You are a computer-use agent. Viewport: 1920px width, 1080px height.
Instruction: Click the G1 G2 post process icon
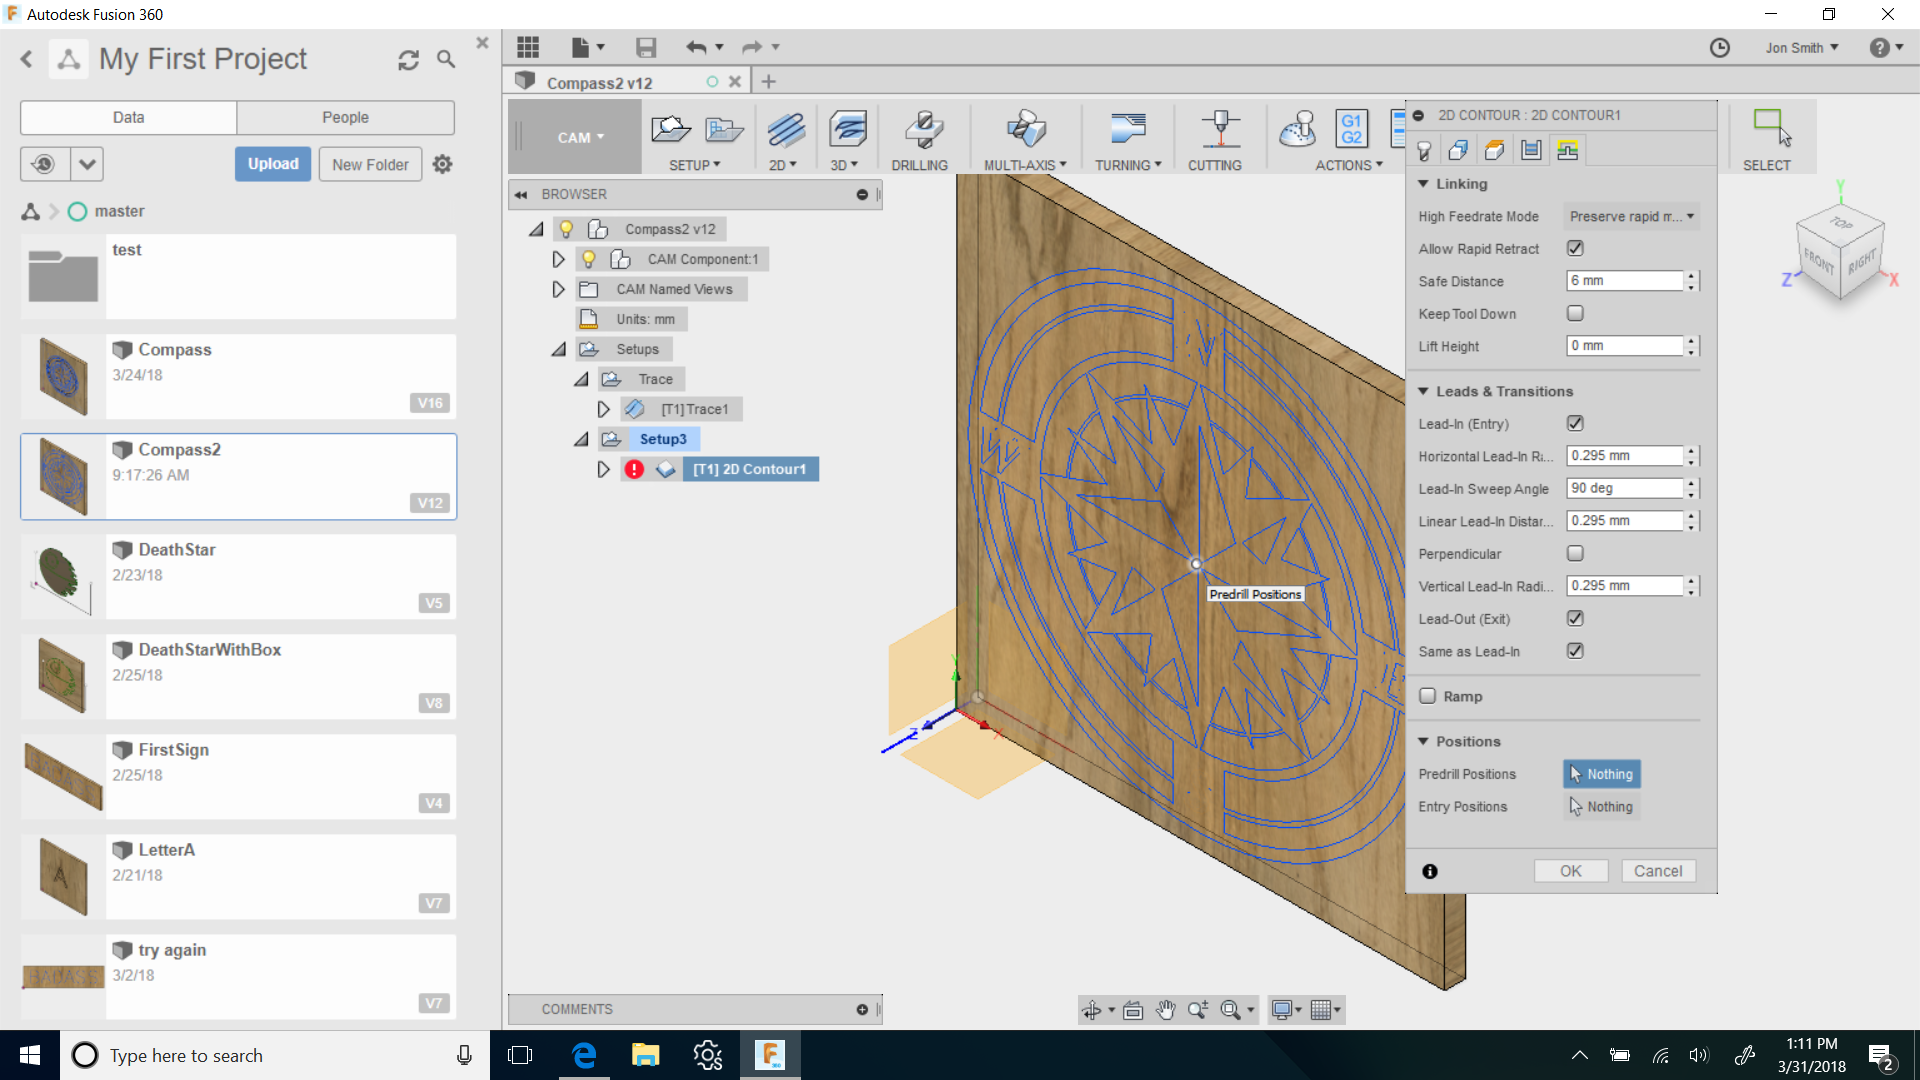(x=1351, y=130)
